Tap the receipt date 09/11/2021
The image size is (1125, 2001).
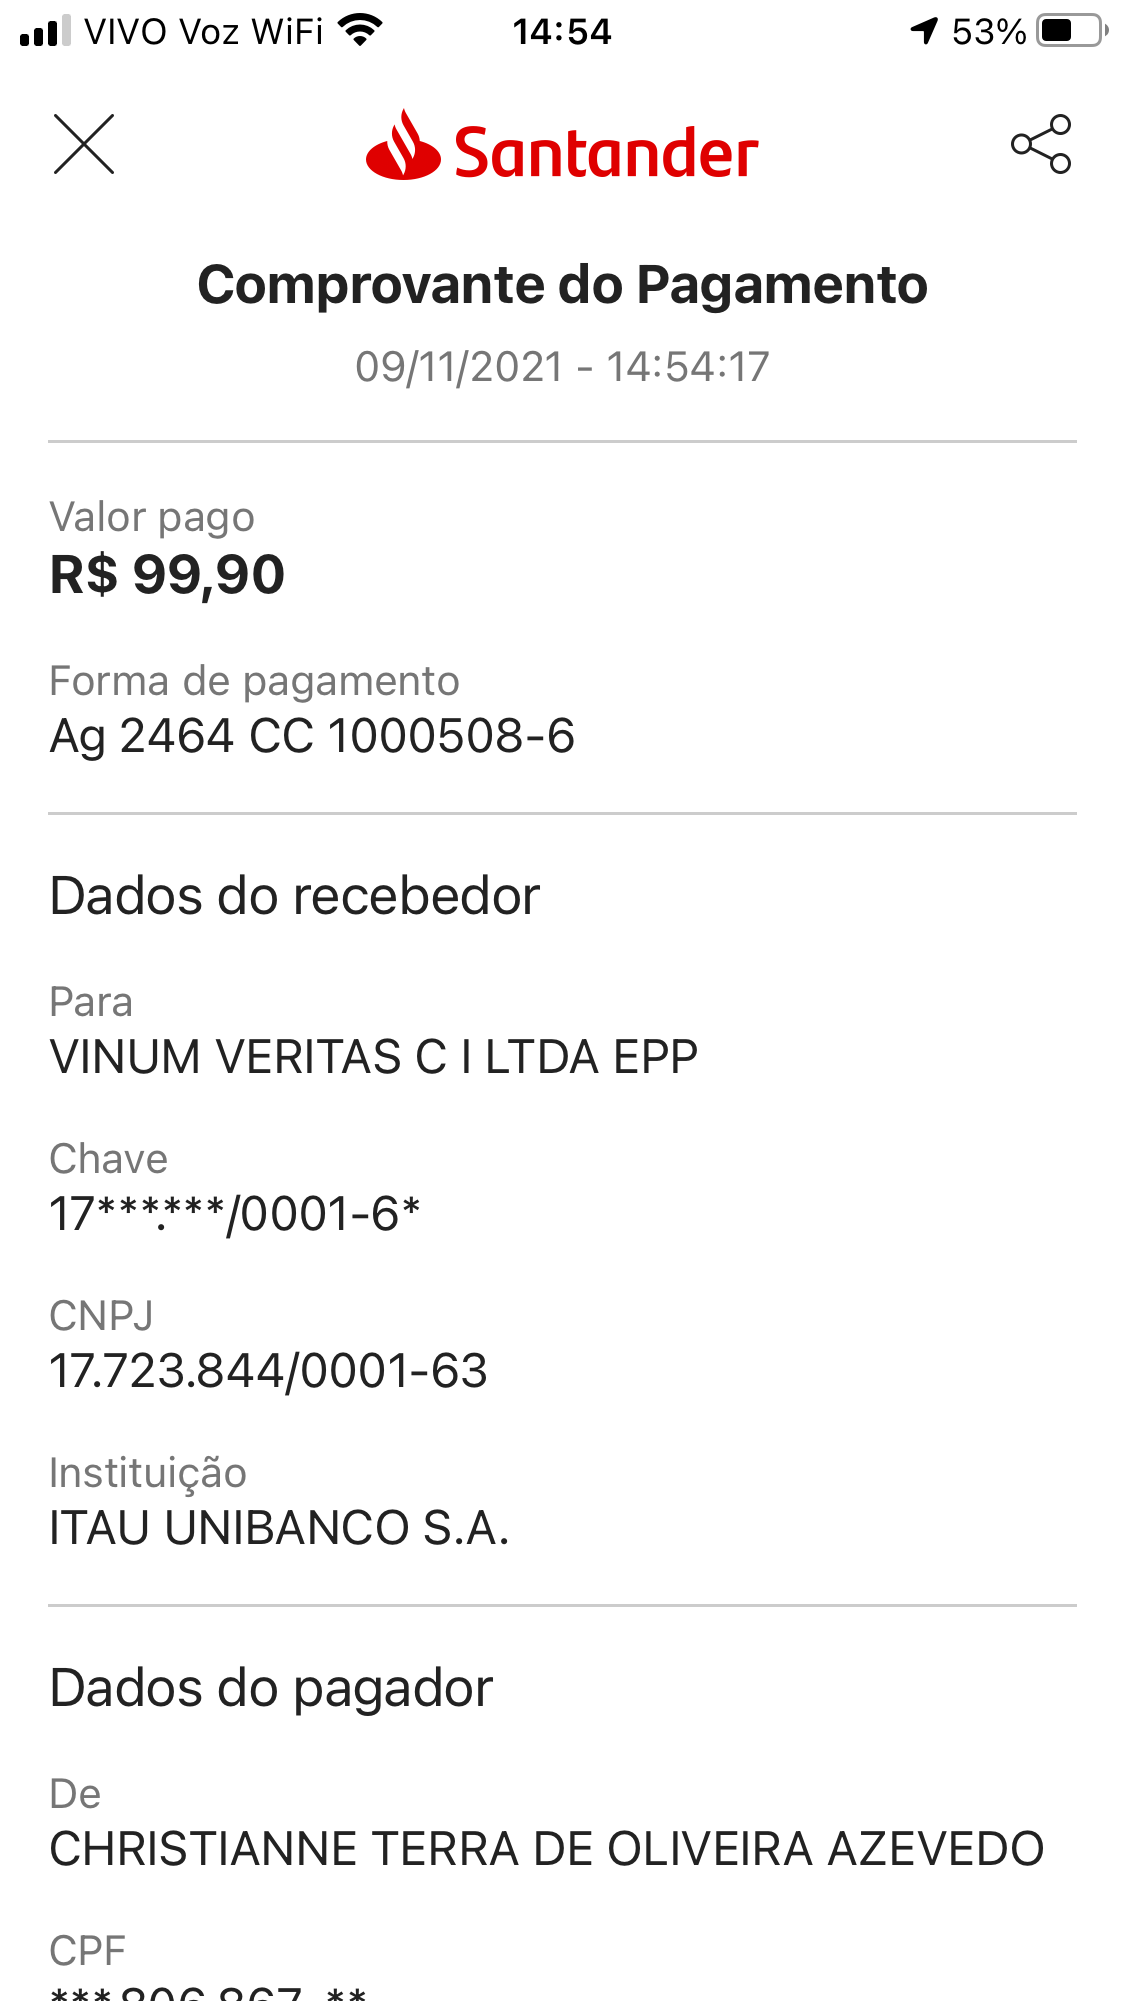460,367
